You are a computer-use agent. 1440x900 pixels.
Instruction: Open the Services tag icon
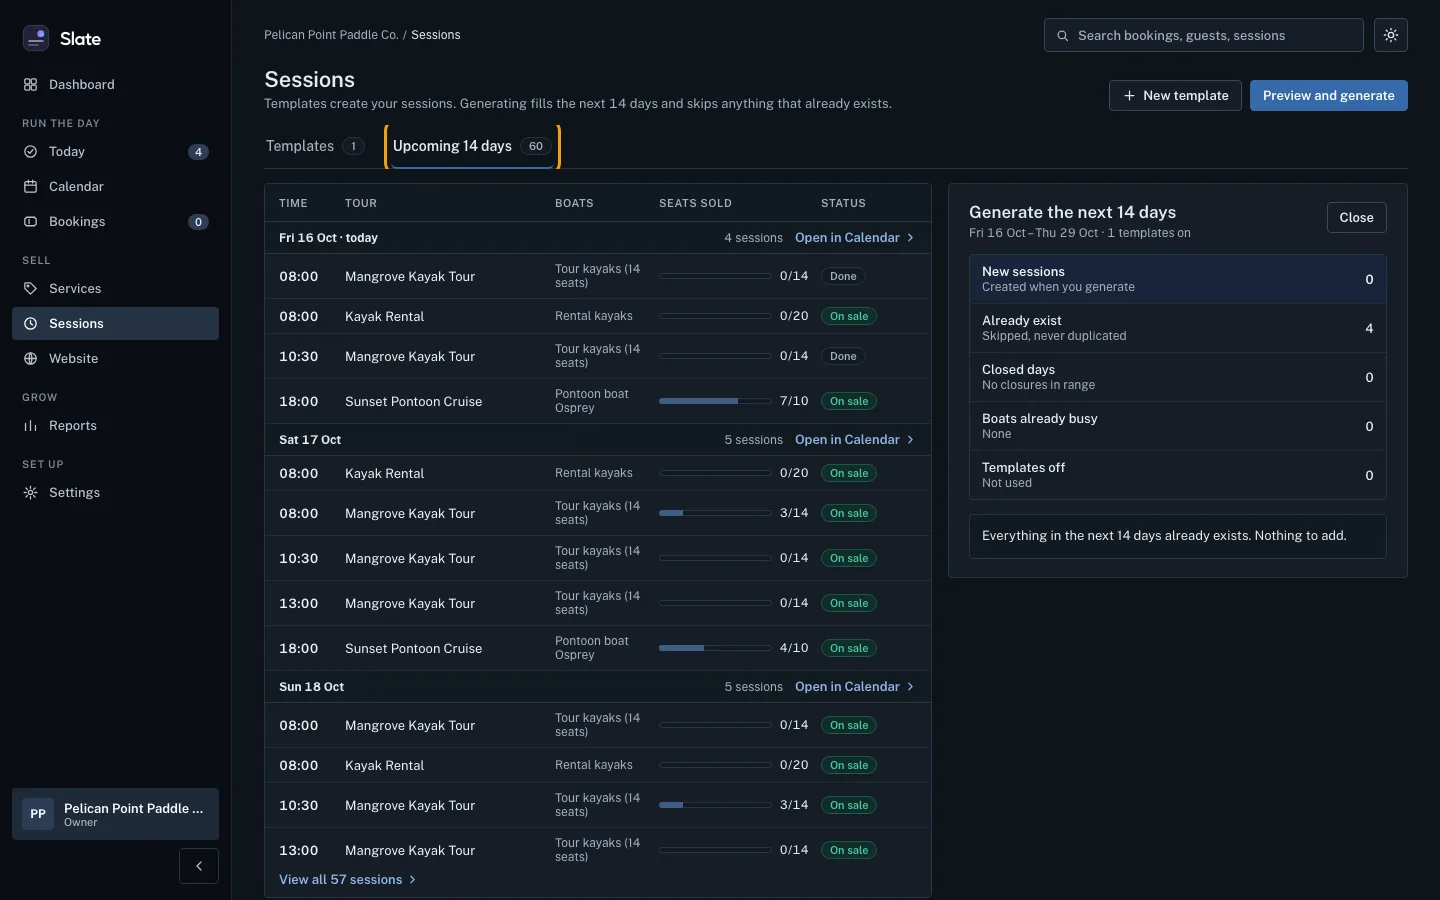[x=30, y=289]
